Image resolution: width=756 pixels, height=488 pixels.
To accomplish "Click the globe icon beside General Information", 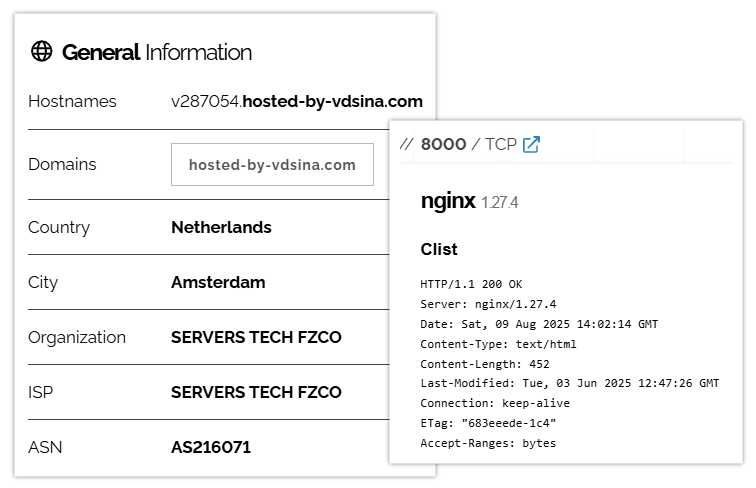I will tap(41, 51).
